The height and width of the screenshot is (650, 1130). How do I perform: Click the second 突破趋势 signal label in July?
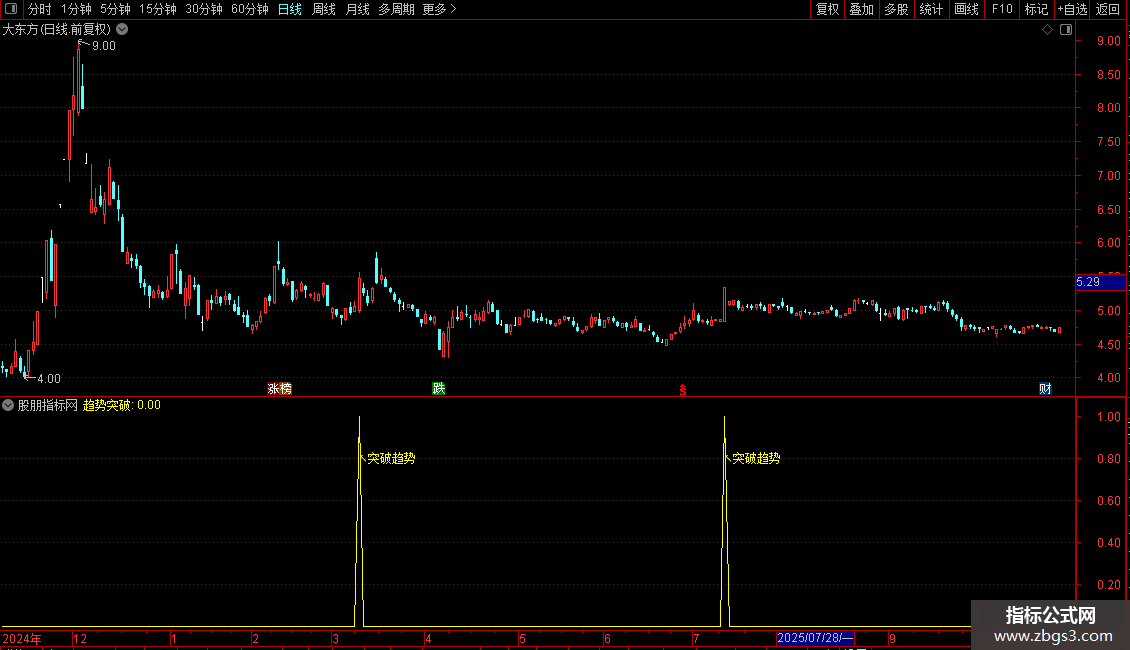756,458
